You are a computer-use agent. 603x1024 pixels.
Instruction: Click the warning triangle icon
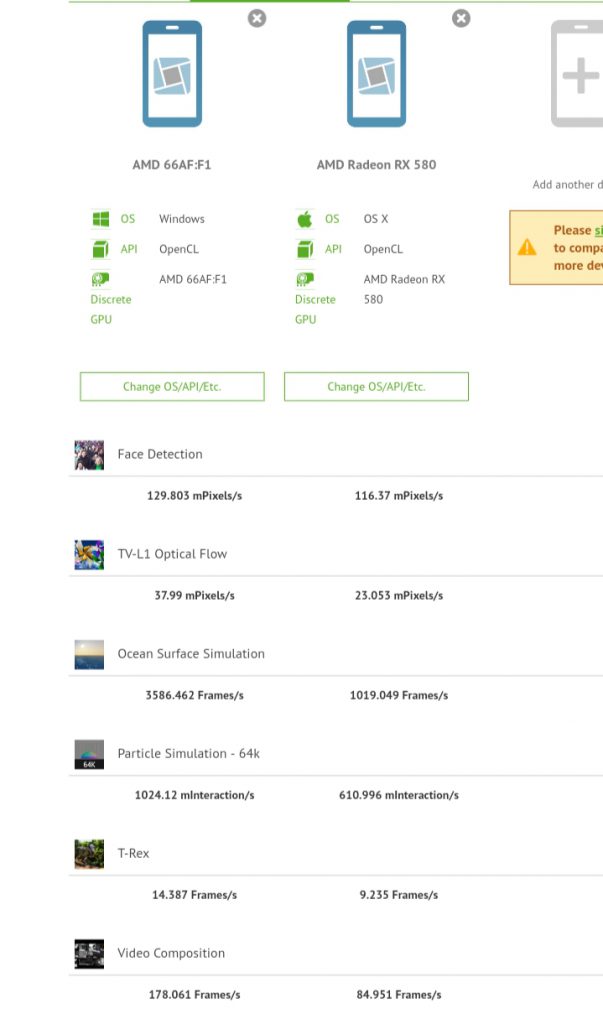pos(527,248)
